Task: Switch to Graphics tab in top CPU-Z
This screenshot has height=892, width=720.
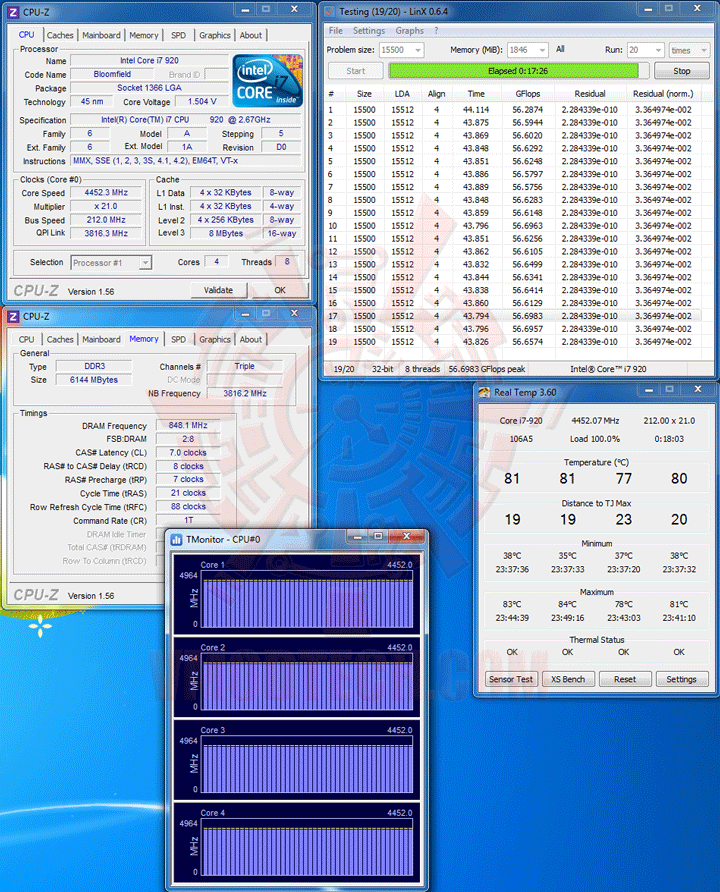Action: pos(215,35)
